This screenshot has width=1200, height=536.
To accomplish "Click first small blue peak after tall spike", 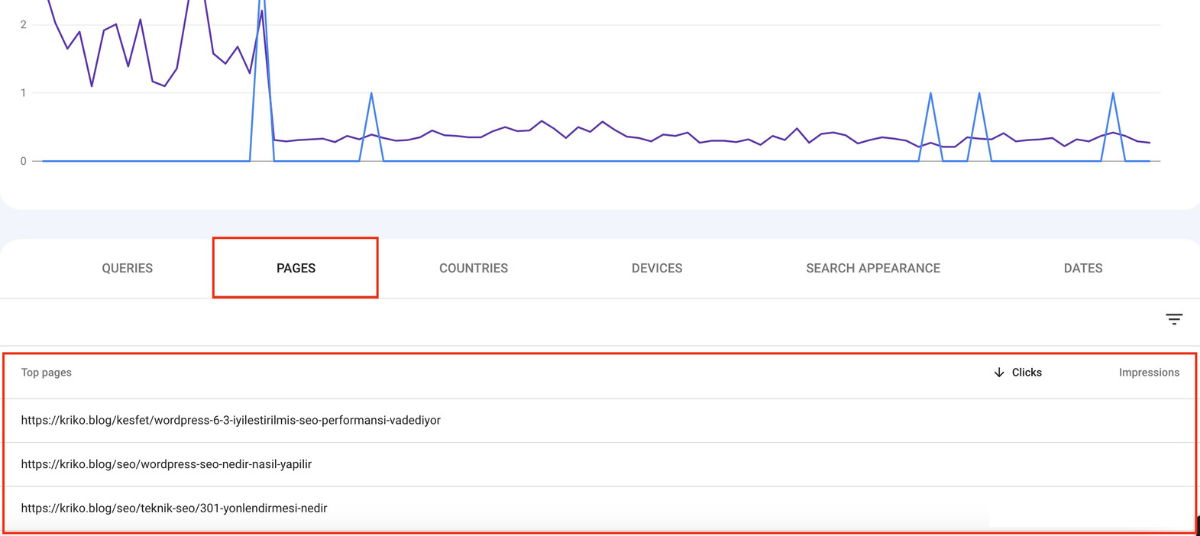I will click(x=372, y=94).
